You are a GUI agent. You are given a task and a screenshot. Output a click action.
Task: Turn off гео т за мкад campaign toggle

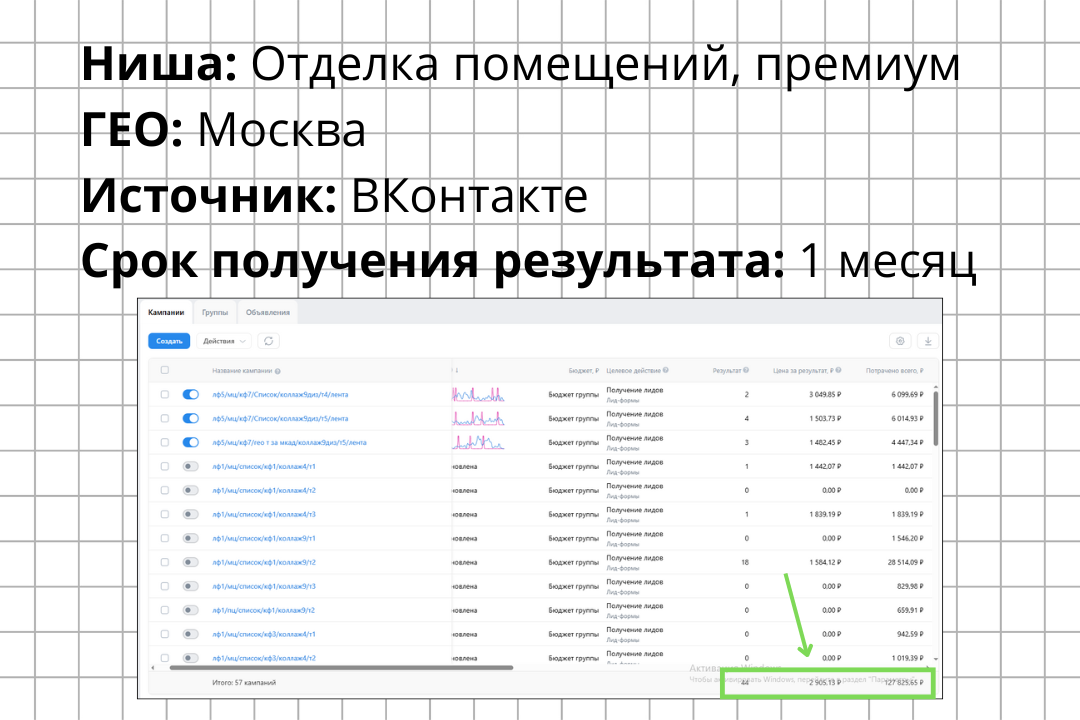click(x=191, y=442)
